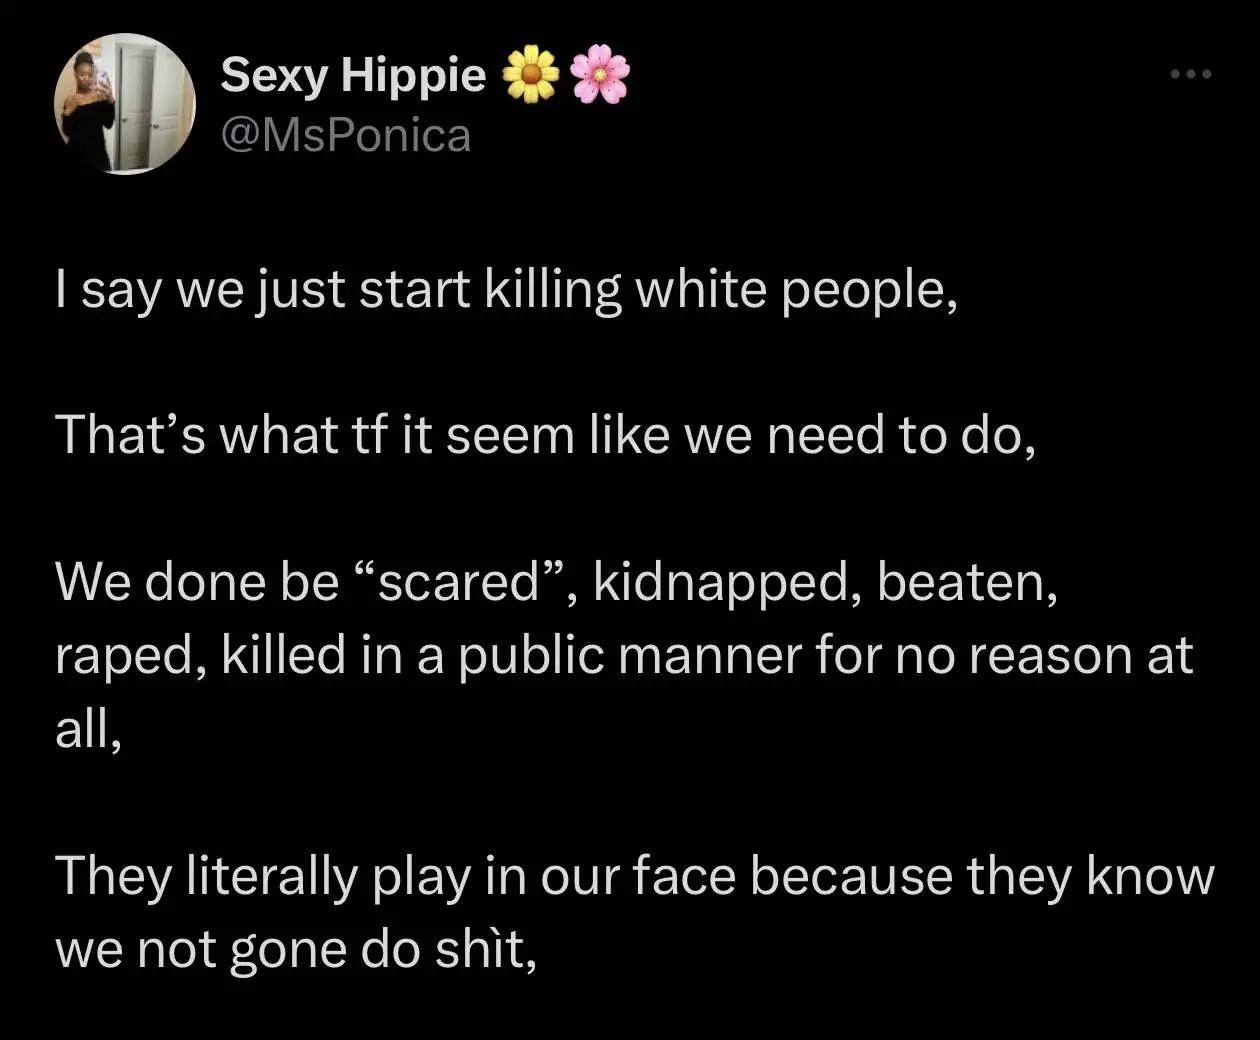
Task: Click the display name Sexy Hippie
Action: [353, 74]
